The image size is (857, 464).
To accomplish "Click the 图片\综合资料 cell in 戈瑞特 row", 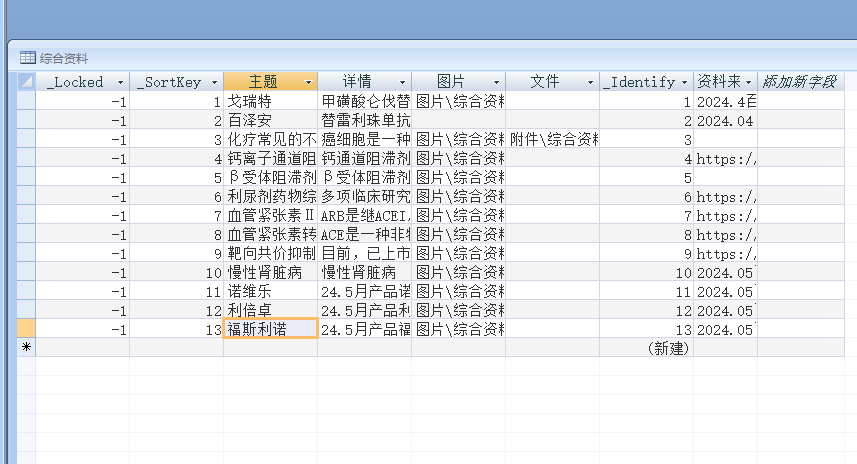I will point(459,101).
